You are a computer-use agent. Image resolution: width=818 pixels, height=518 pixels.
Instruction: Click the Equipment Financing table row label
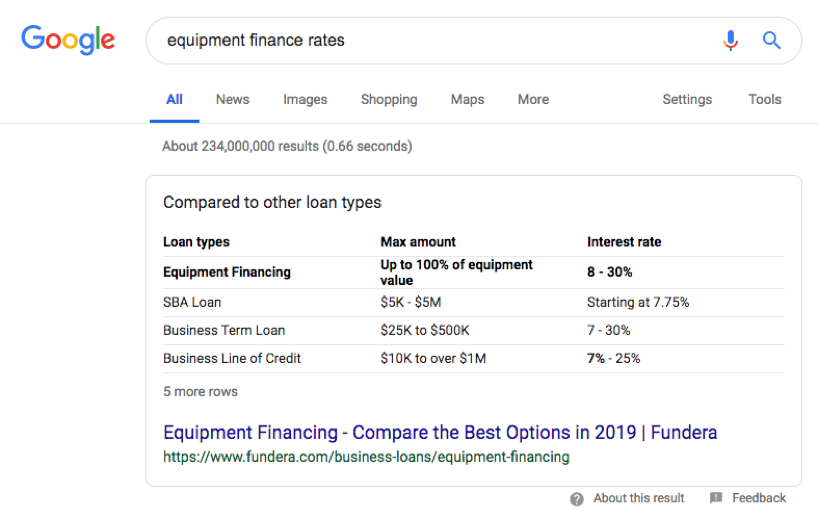click(x=227, y=272)
